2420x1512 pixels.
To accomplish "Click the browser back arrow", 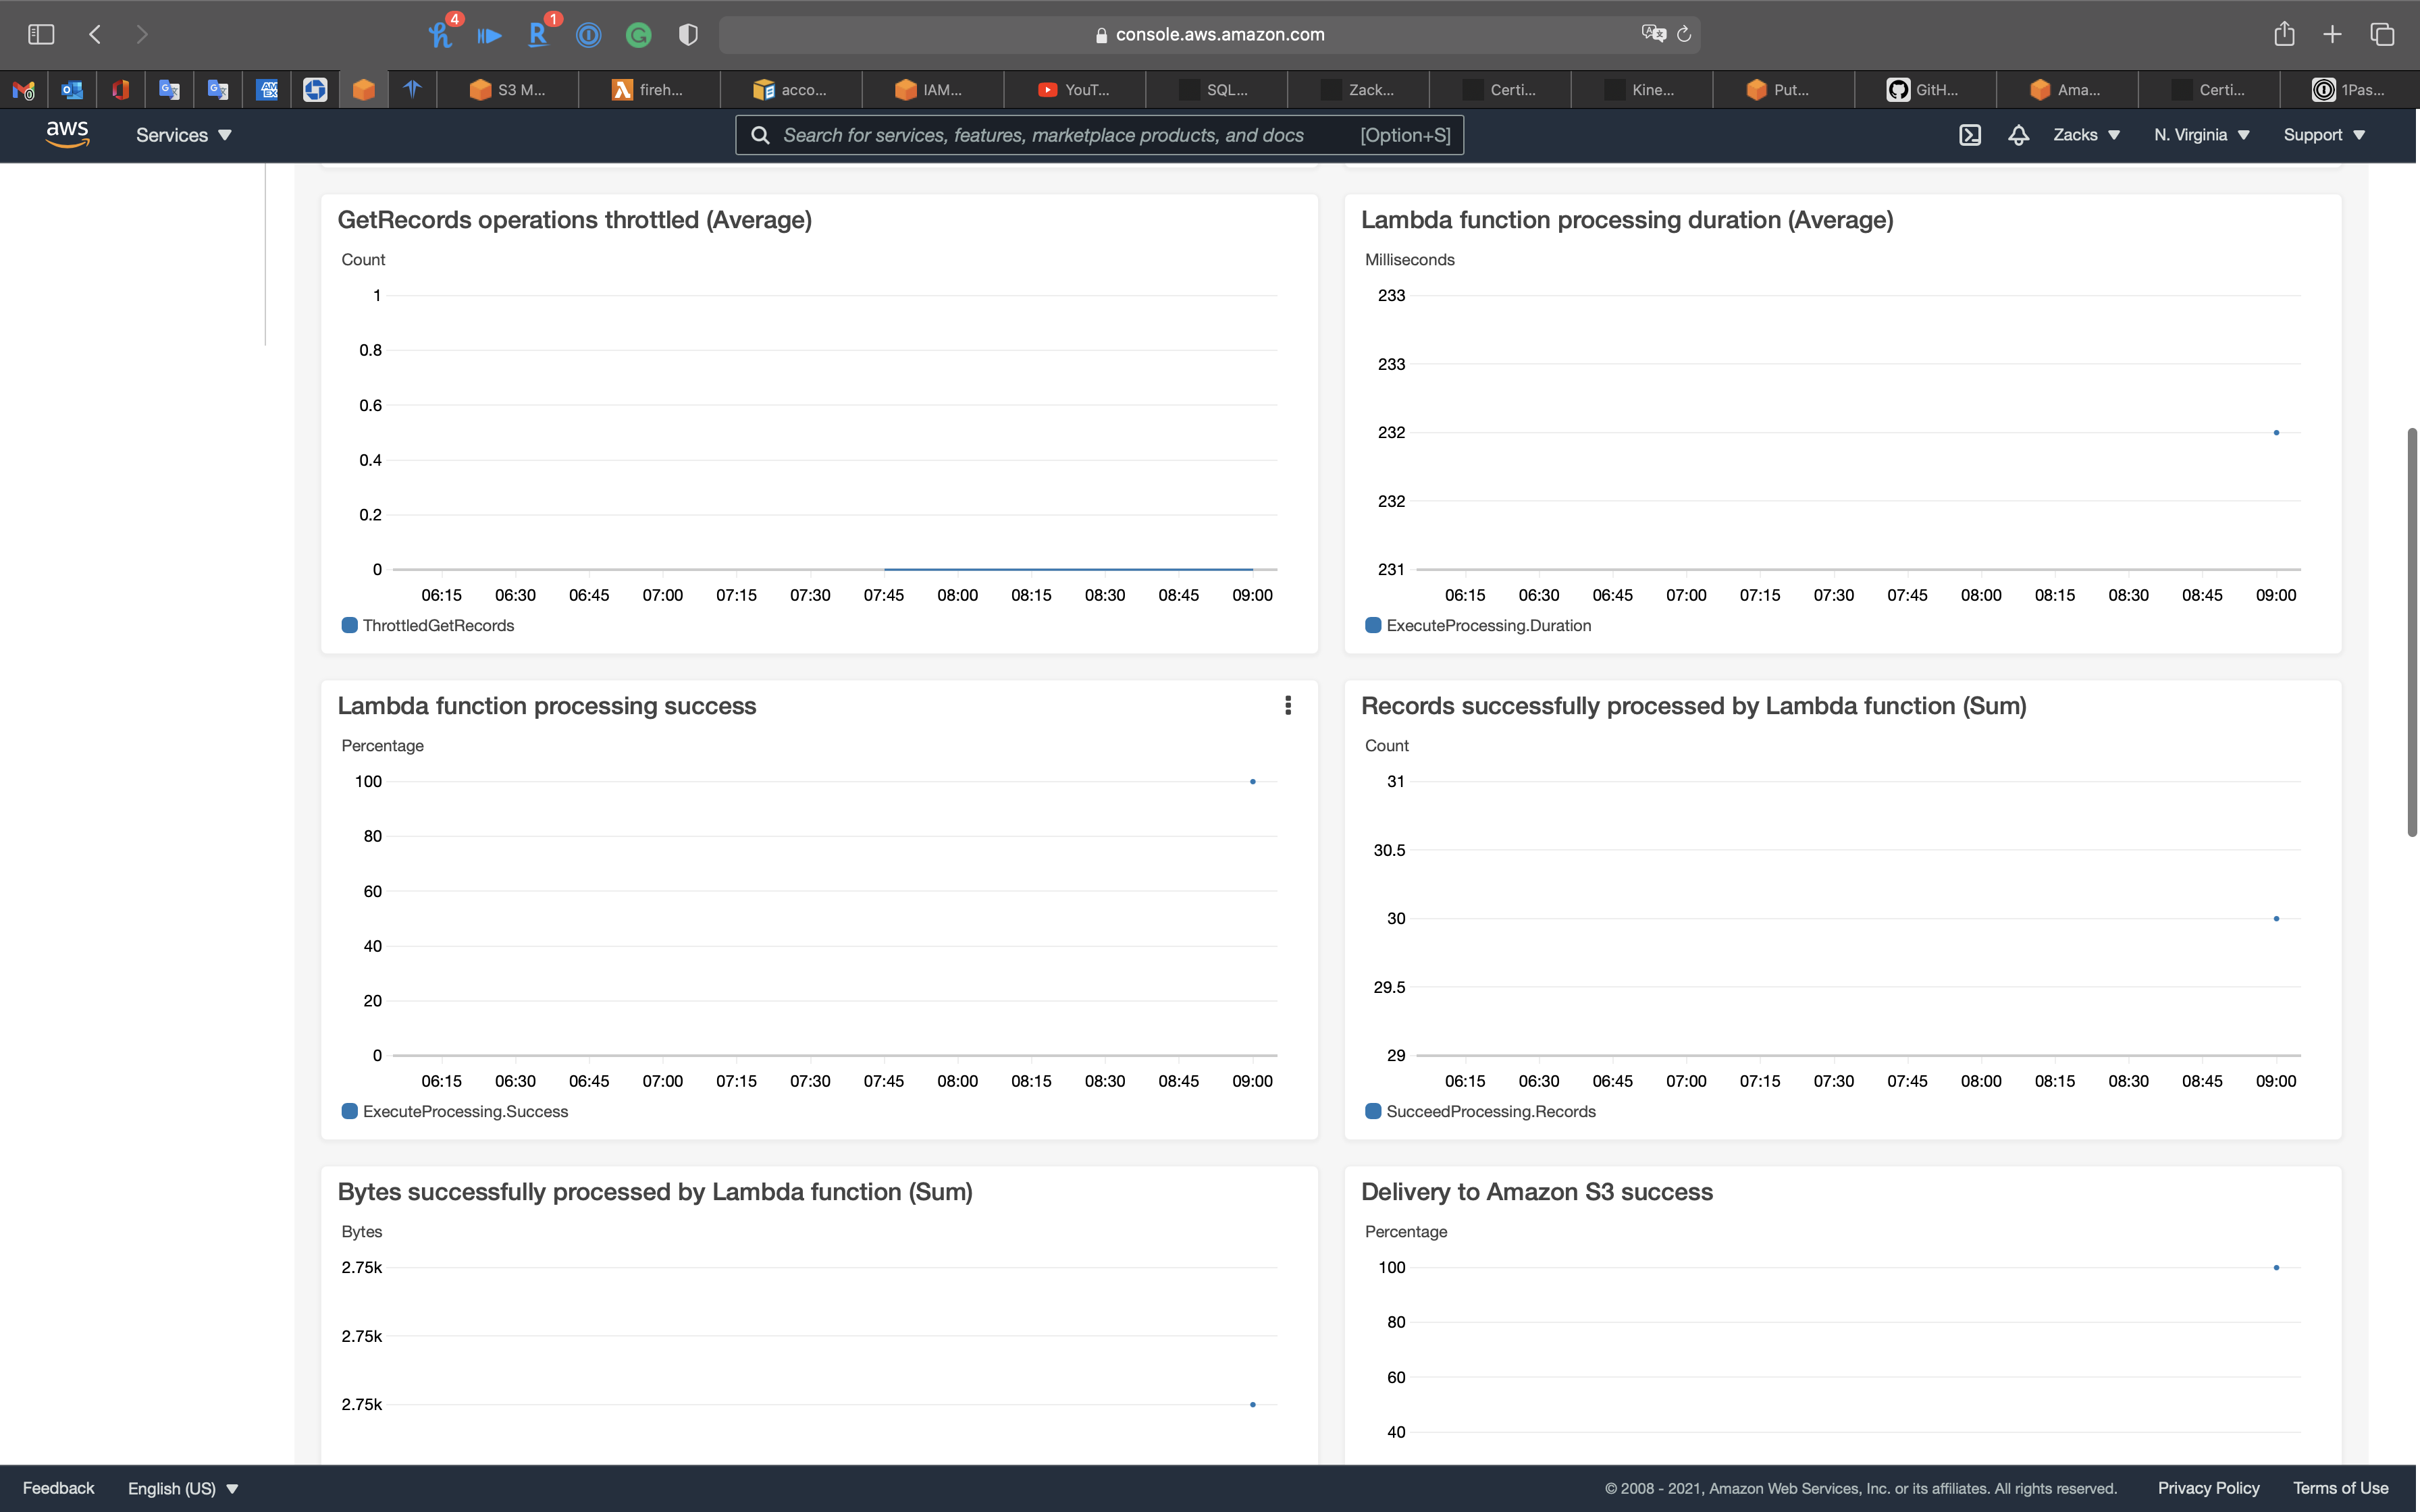I will tap(95, 35).
